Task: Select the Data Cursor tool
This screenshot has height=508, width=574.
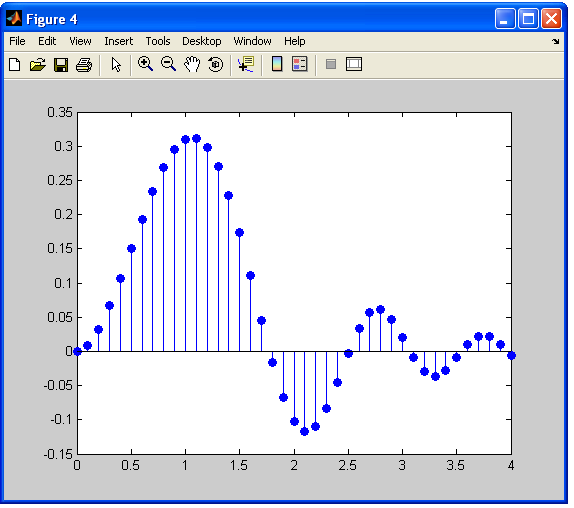Action: (x=246, y=64)
